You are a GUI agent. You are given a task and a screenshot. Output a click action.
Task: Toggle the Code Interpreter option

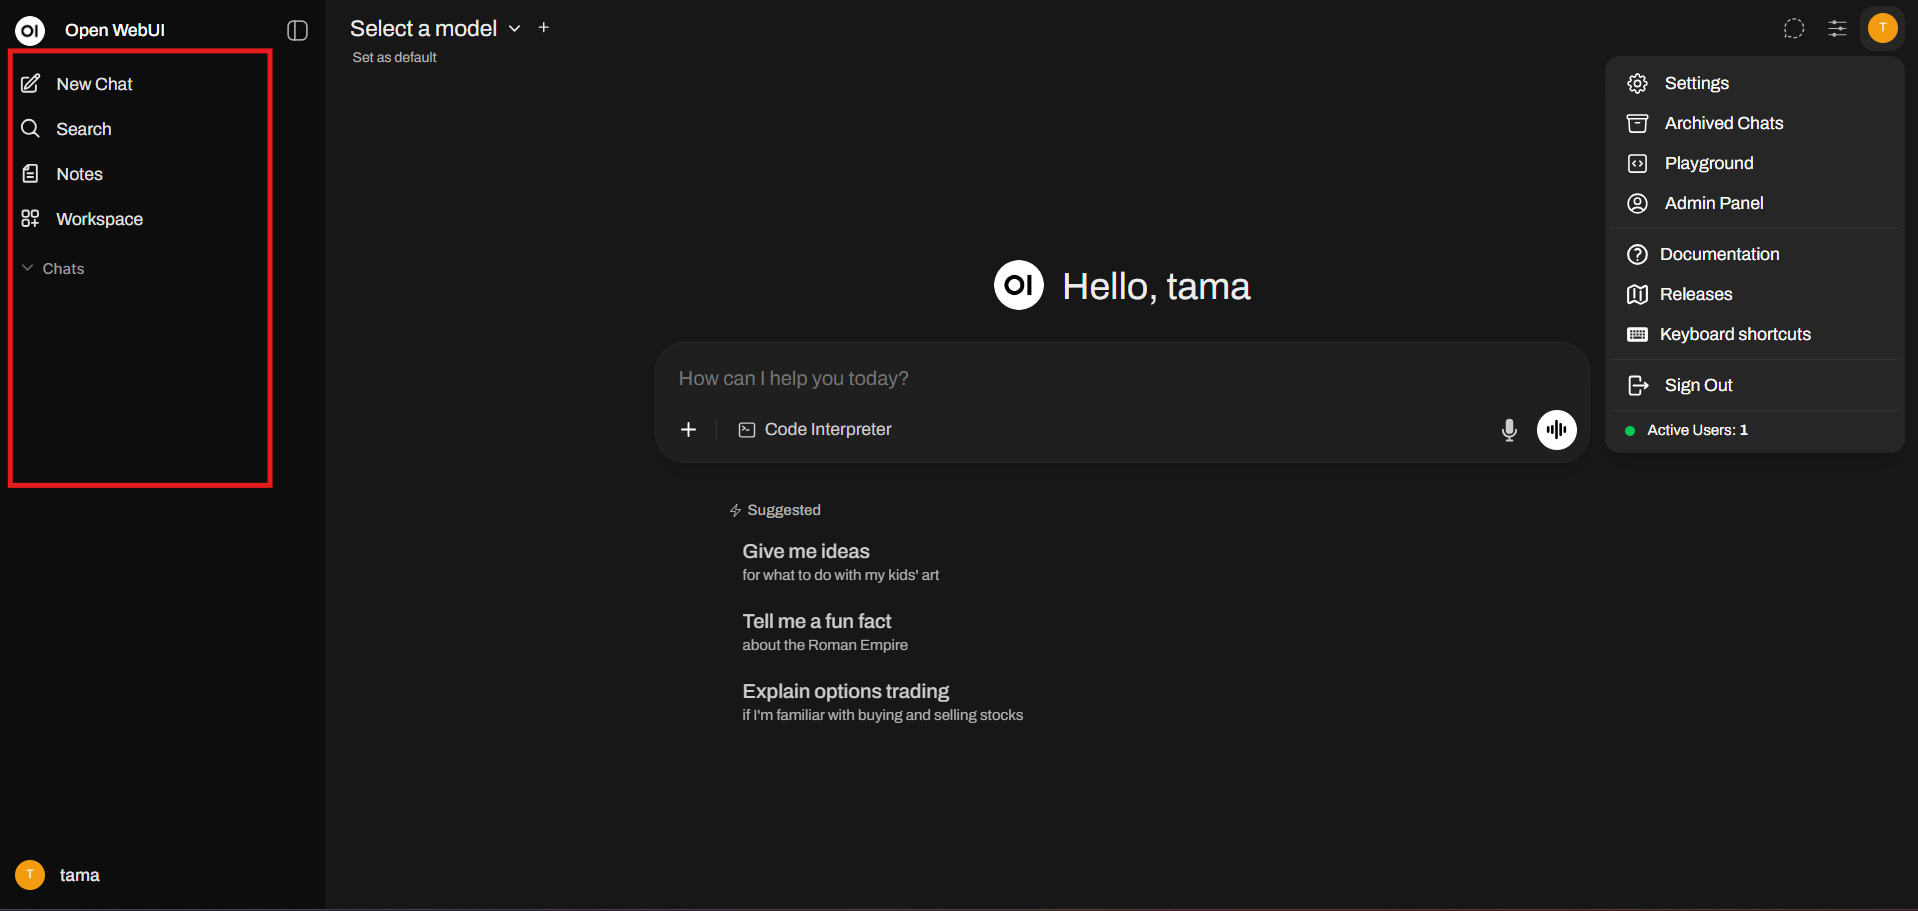[x=814, y=429]
